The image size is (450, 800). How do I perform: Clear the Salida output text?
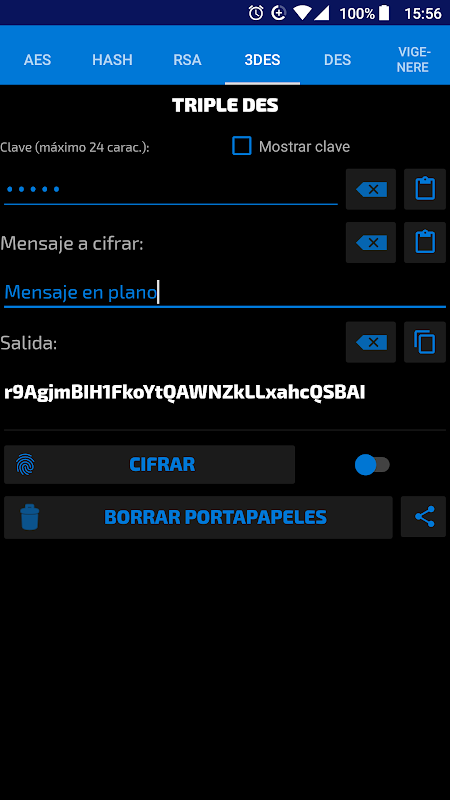pyautogui.click(x=371, y=342)
